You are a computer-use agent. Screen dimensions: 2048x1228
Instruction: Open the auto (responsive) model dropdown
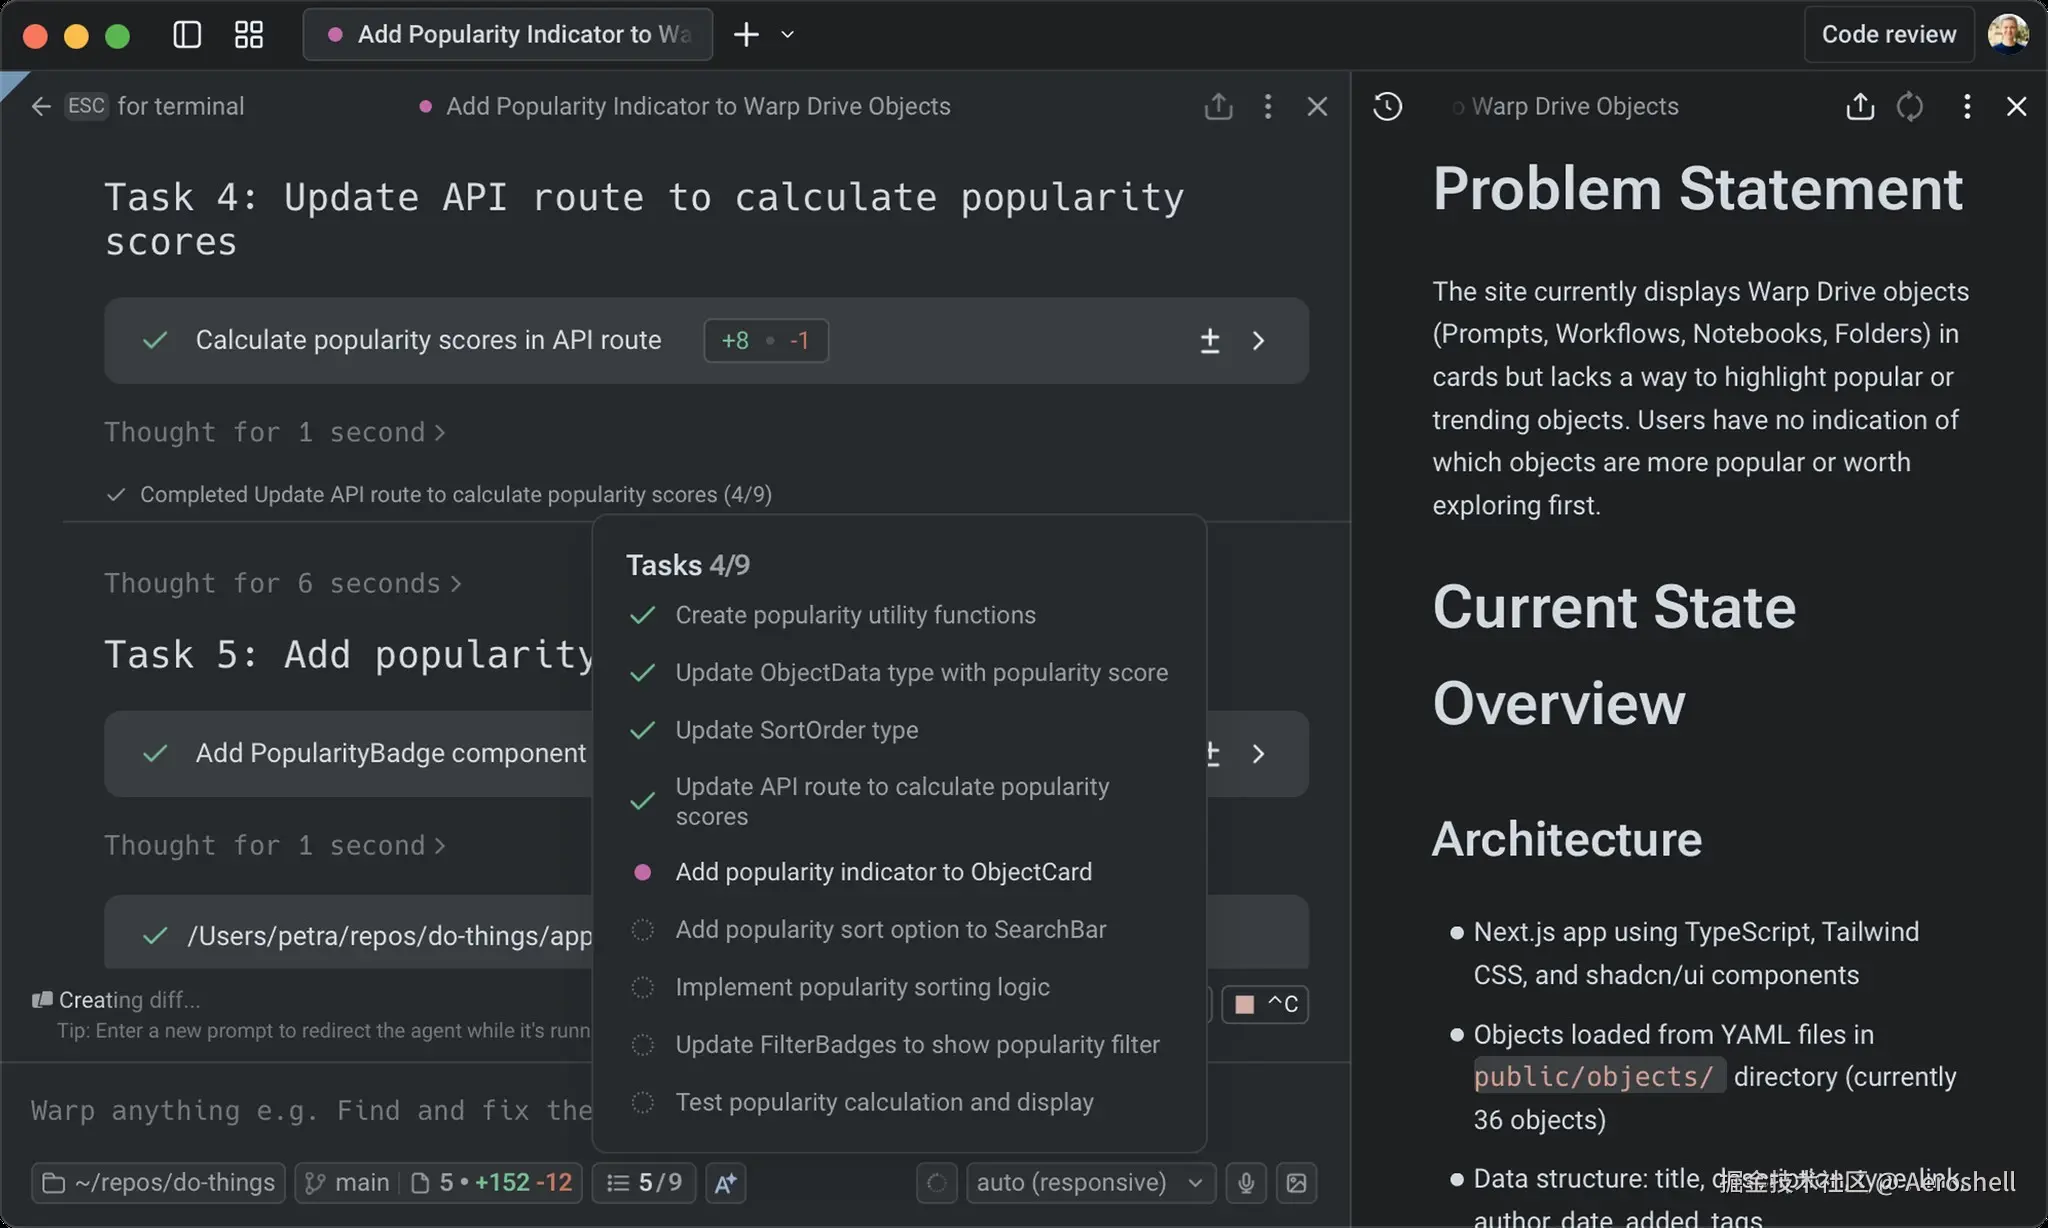tap(1089, 1183)
